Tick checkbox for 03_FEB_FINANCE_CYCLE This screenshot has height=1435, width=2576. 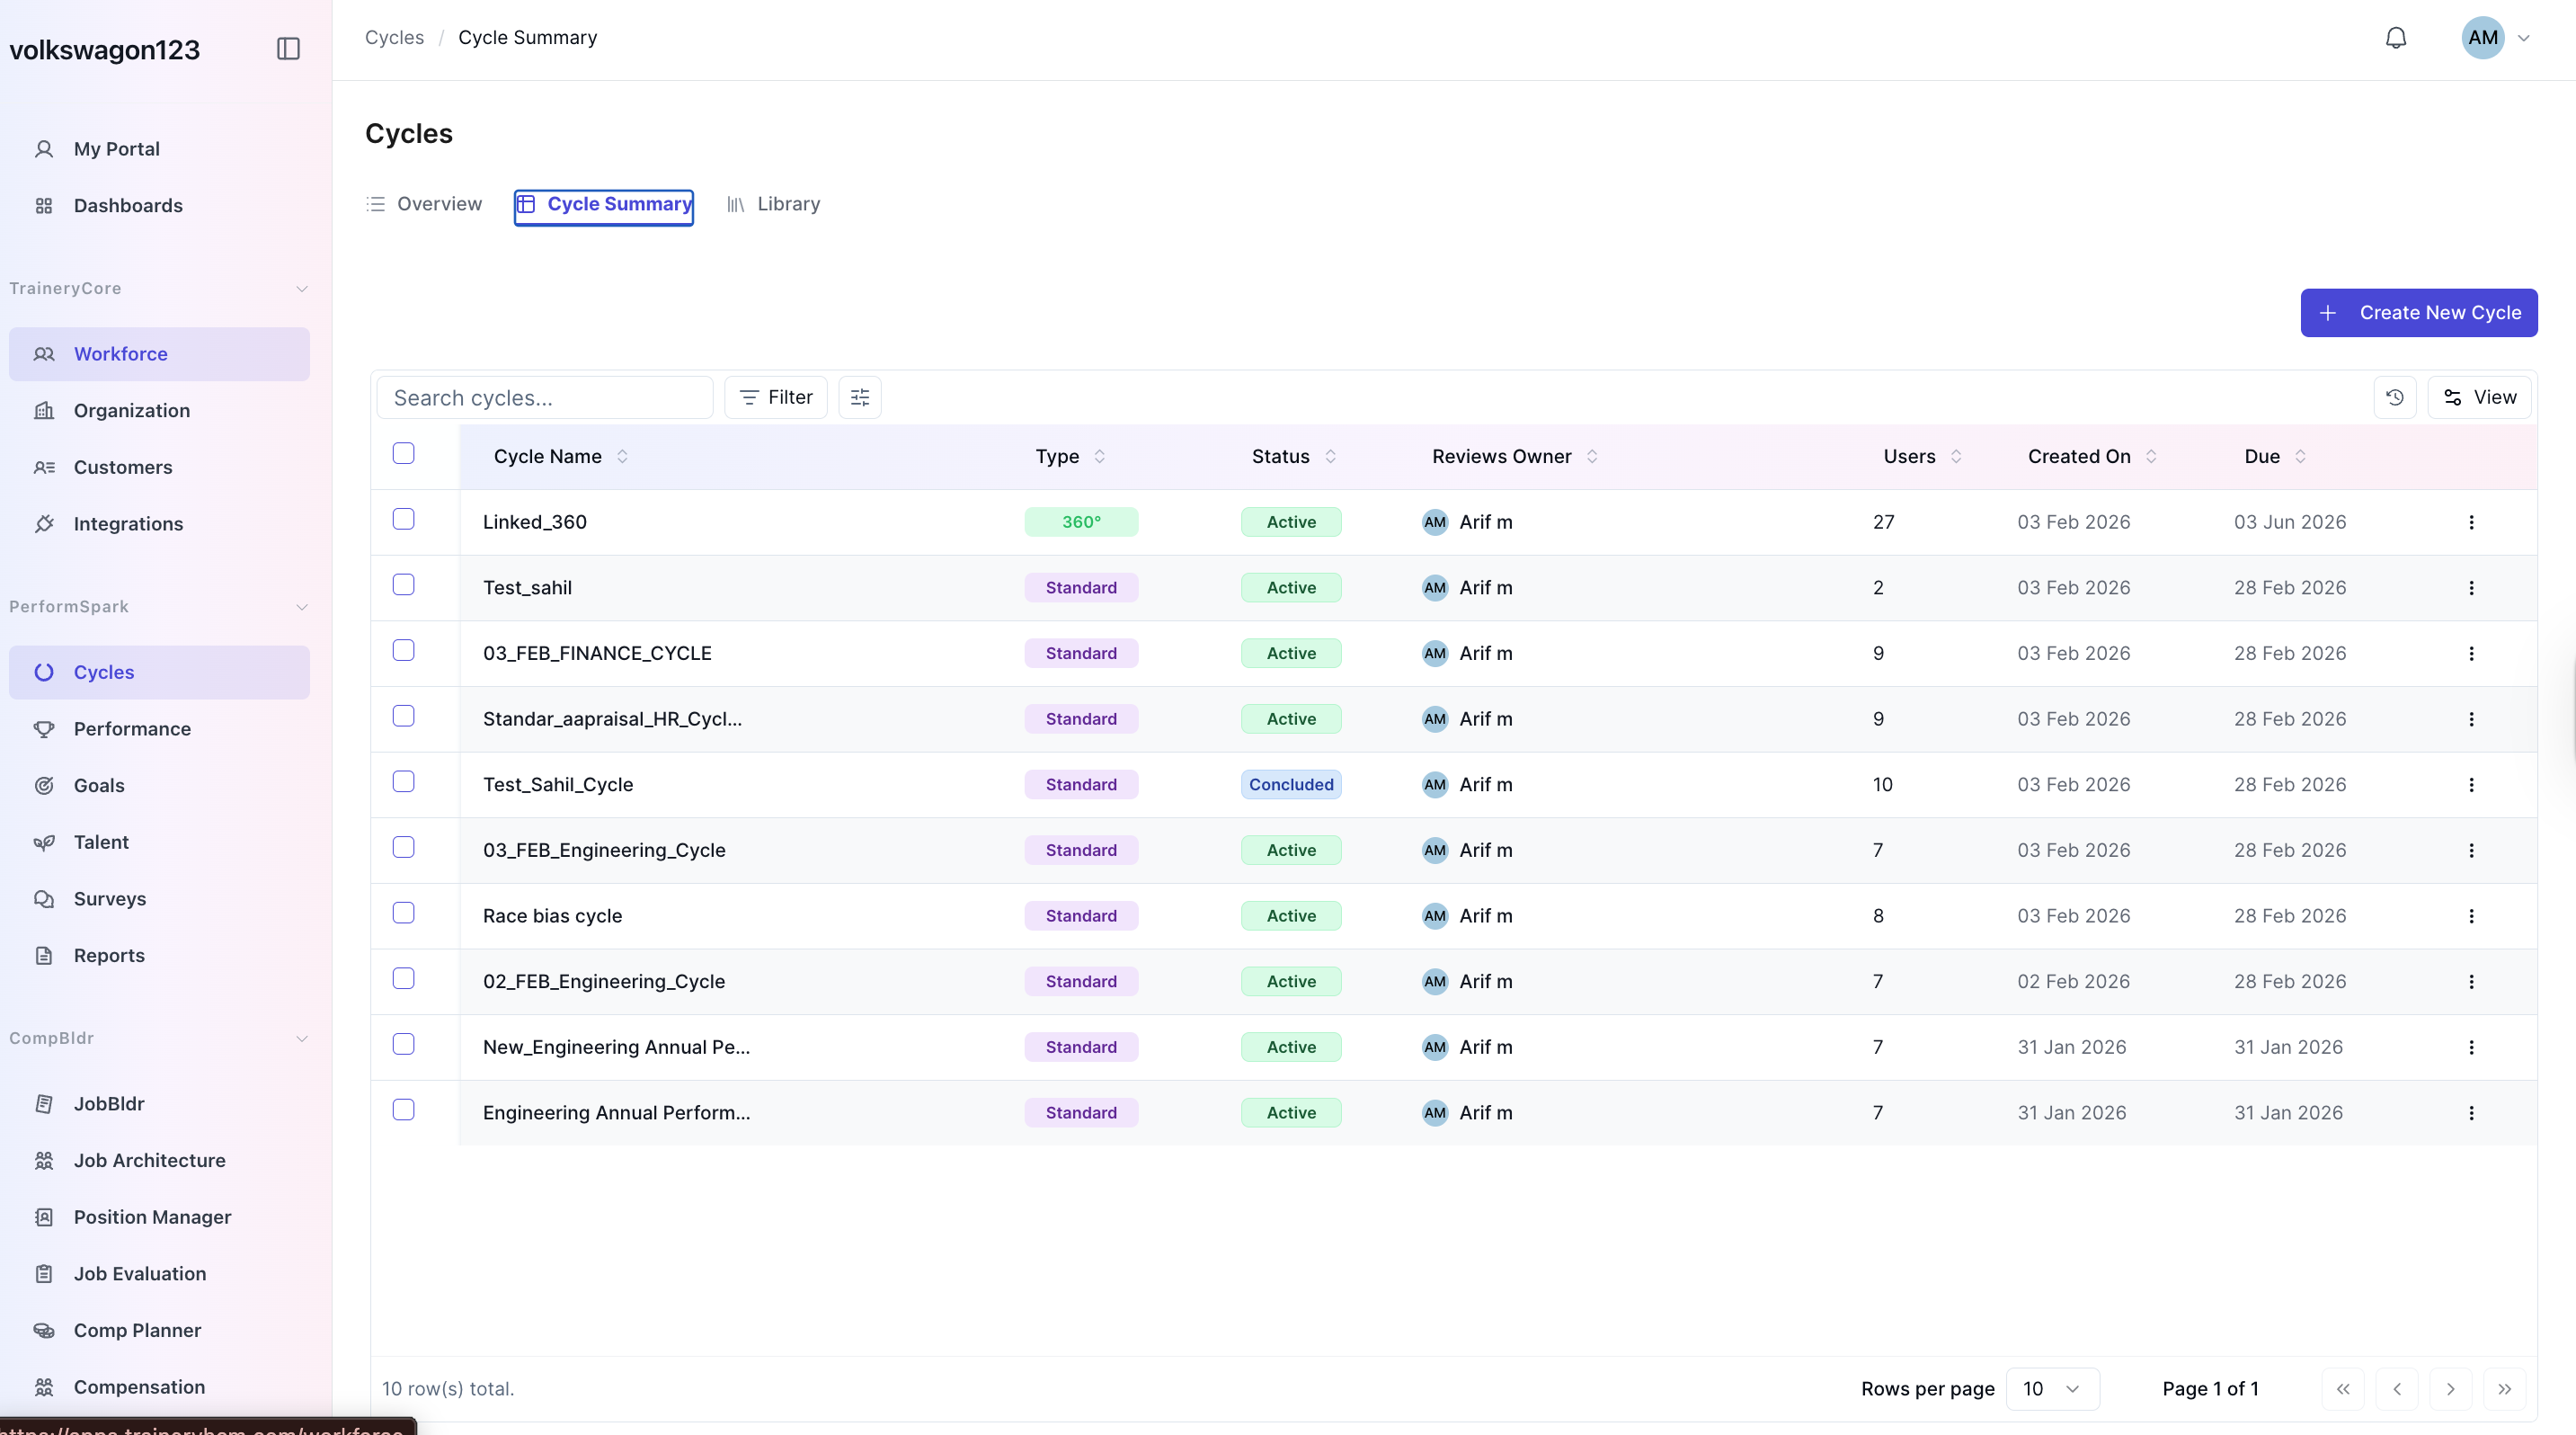403,651
